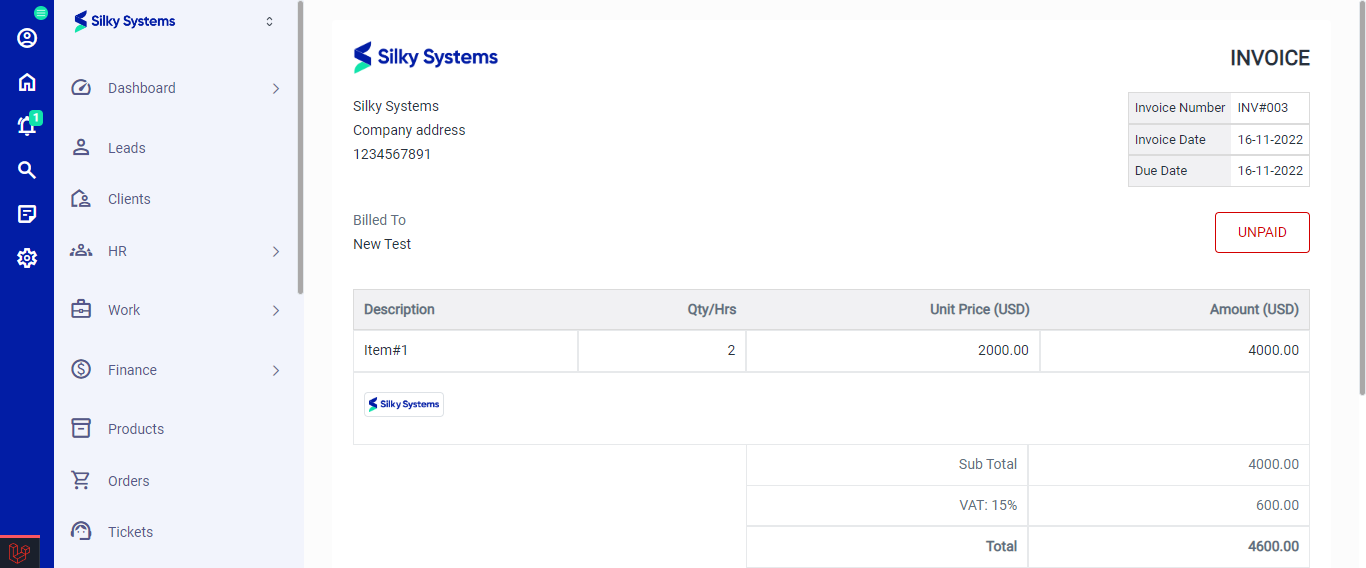
Task: Click the UNPAID status button
Action: coord(1262,232)
